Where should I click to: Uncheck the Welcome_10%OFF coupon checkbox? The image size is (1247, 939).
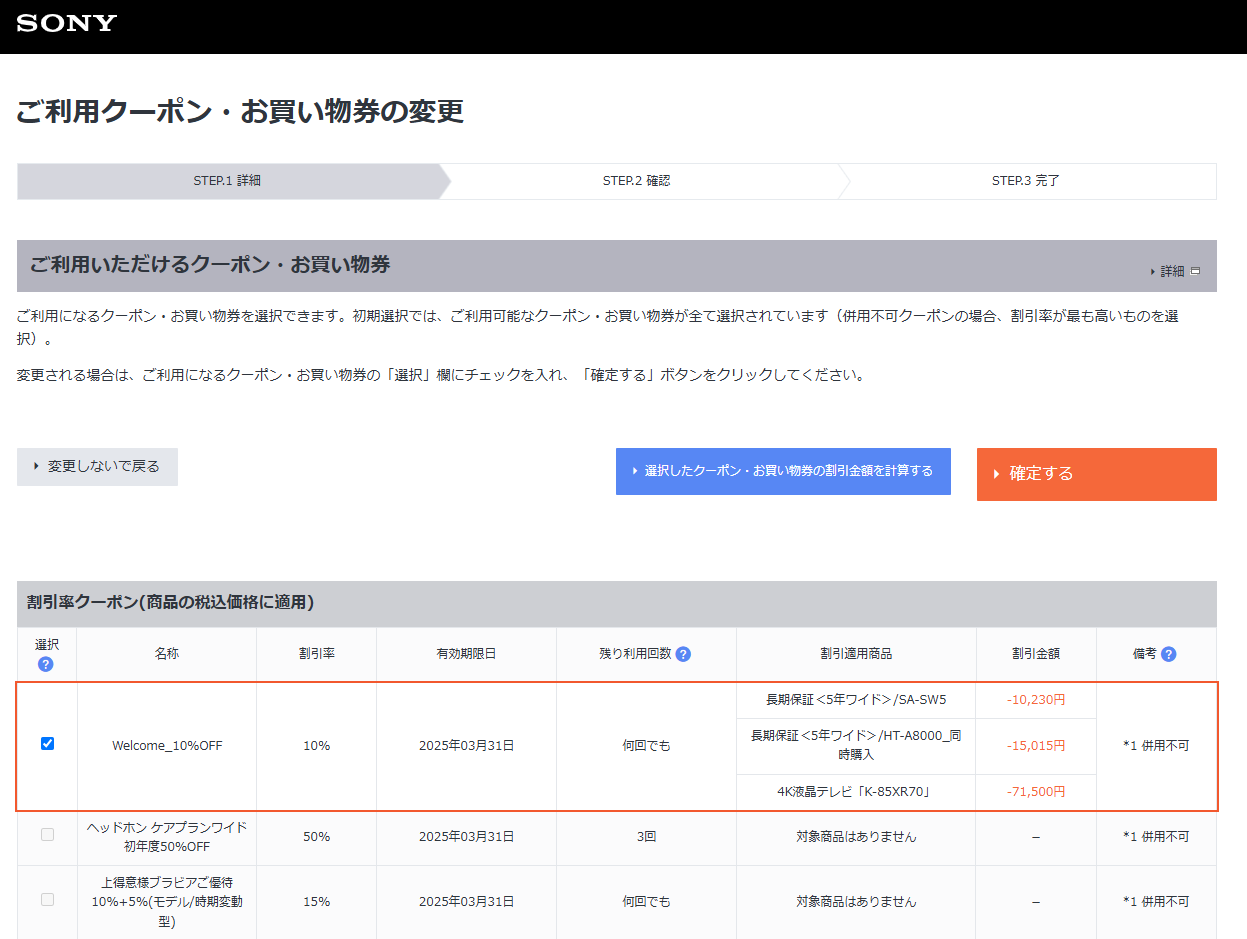(x=47, y=744)
